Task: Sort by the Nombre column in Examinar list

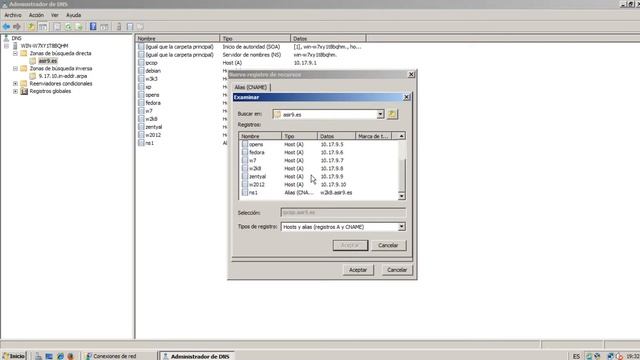Action: pyautogui.click(x=260, y=136)
